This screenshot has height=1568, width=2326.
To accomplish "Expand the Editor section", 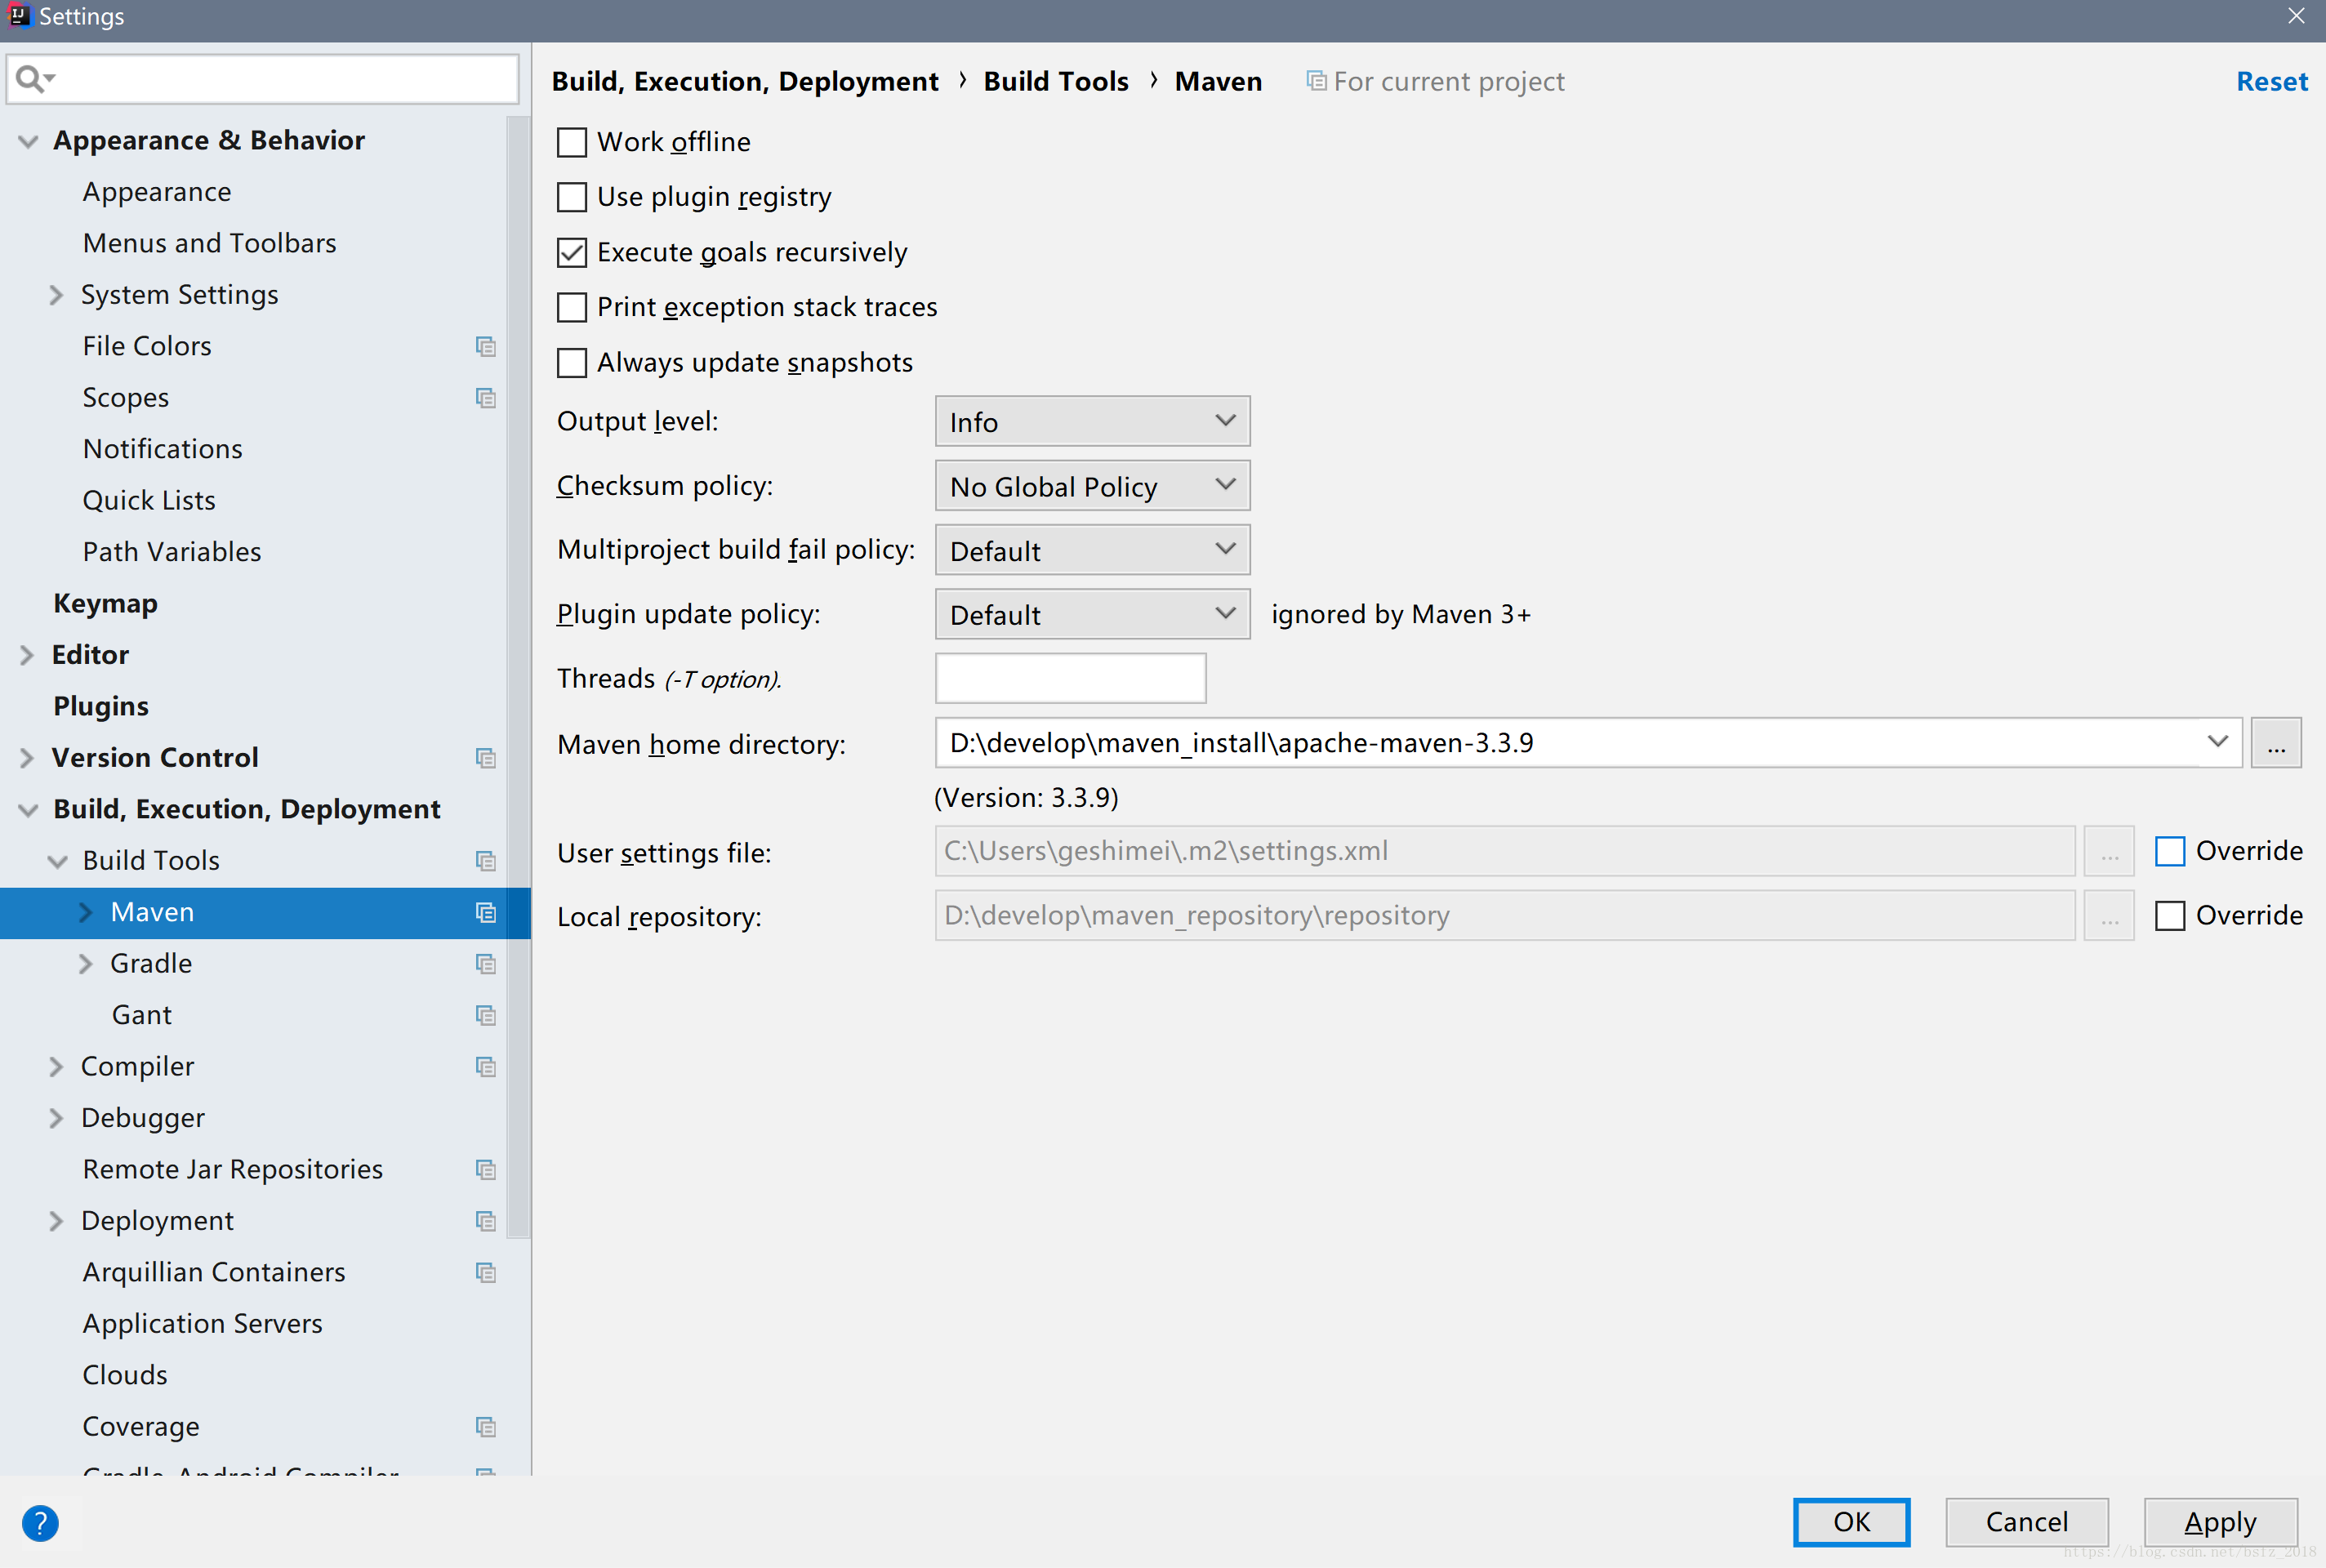I will 27,655.
